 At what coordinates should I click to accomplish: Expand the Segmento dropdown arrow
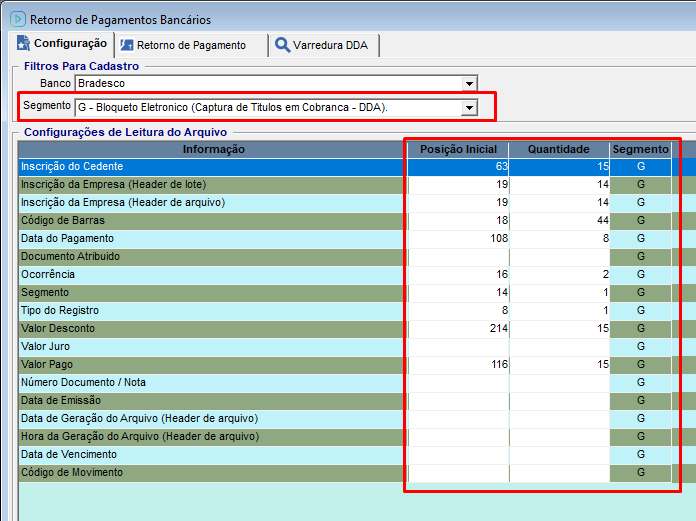(468, 107)
